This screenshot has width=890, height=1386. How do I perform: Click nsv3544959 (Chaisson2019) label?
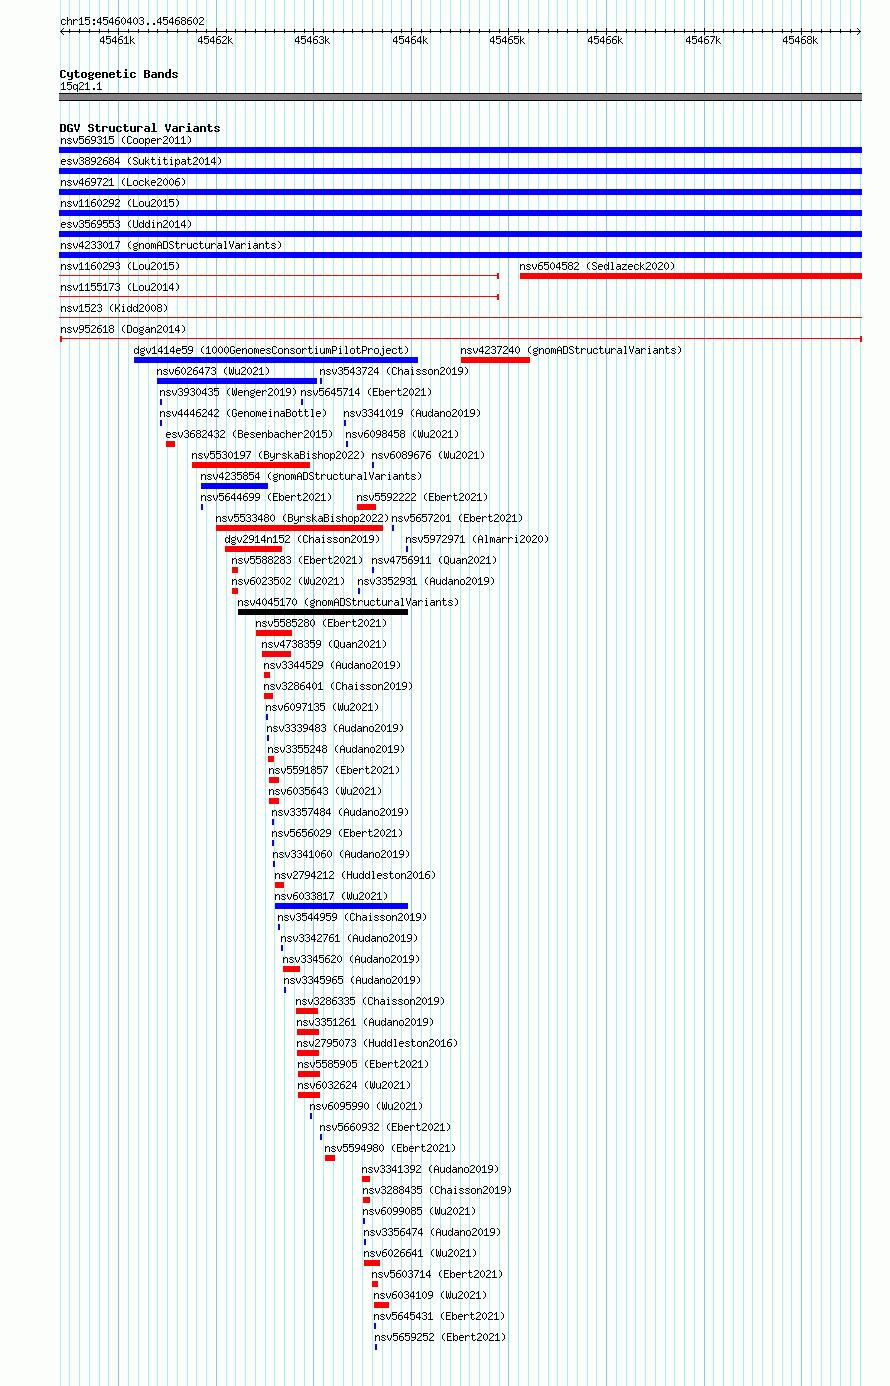click(352, 918)
